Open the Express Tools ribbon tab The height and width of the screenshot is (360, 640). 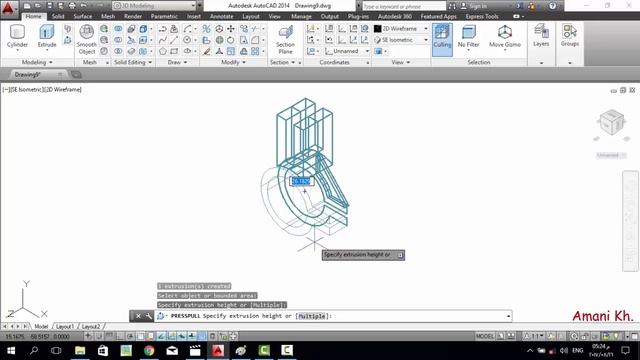[x=482, y=16]
